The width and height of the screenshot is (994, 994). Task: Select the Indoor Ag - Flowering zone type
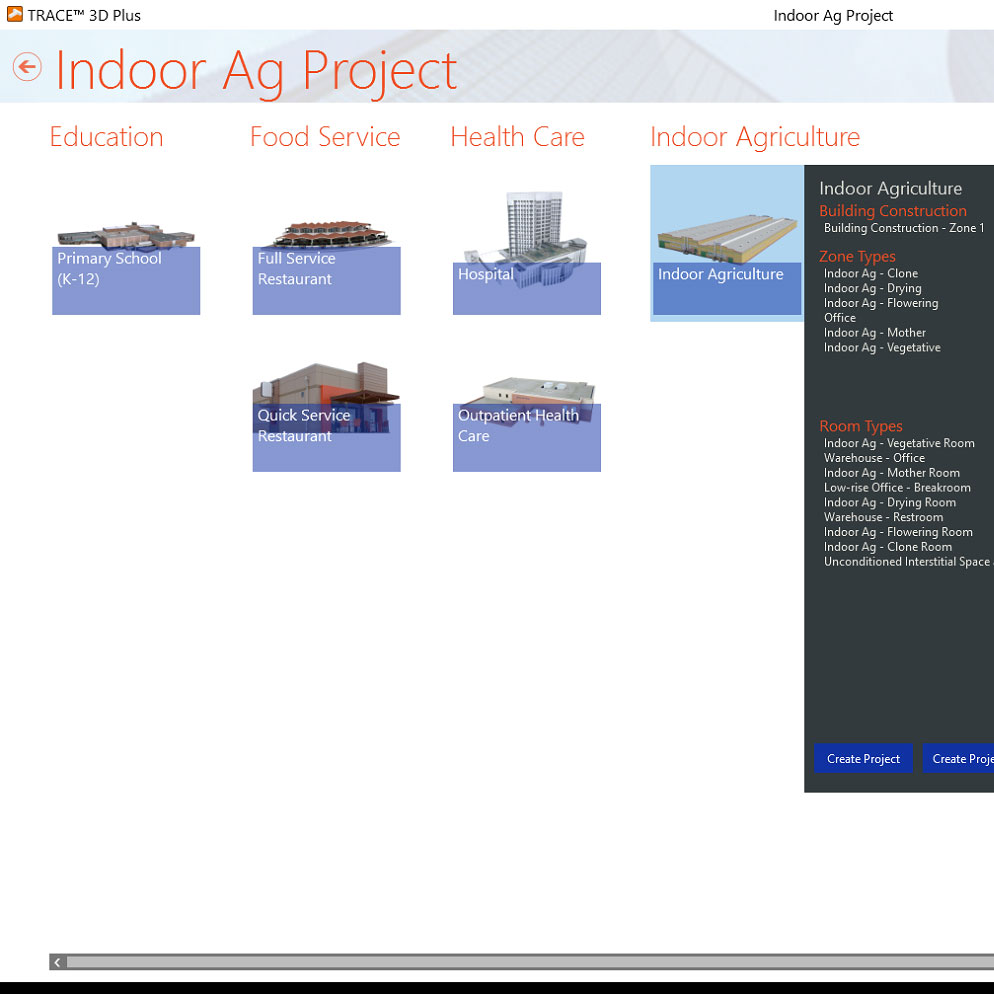880,302
